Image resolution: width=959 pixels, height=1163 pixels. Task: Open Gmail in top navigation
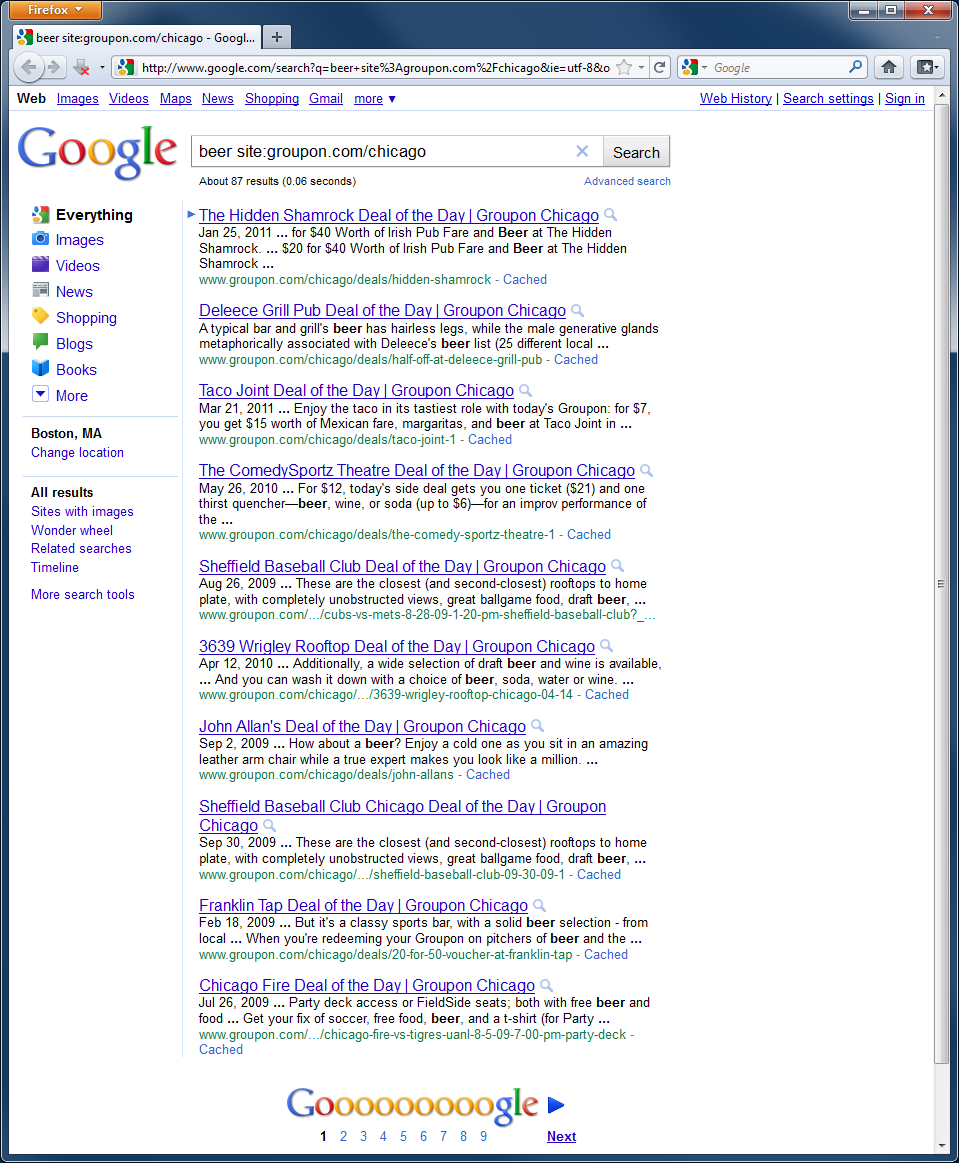(326, 99)
